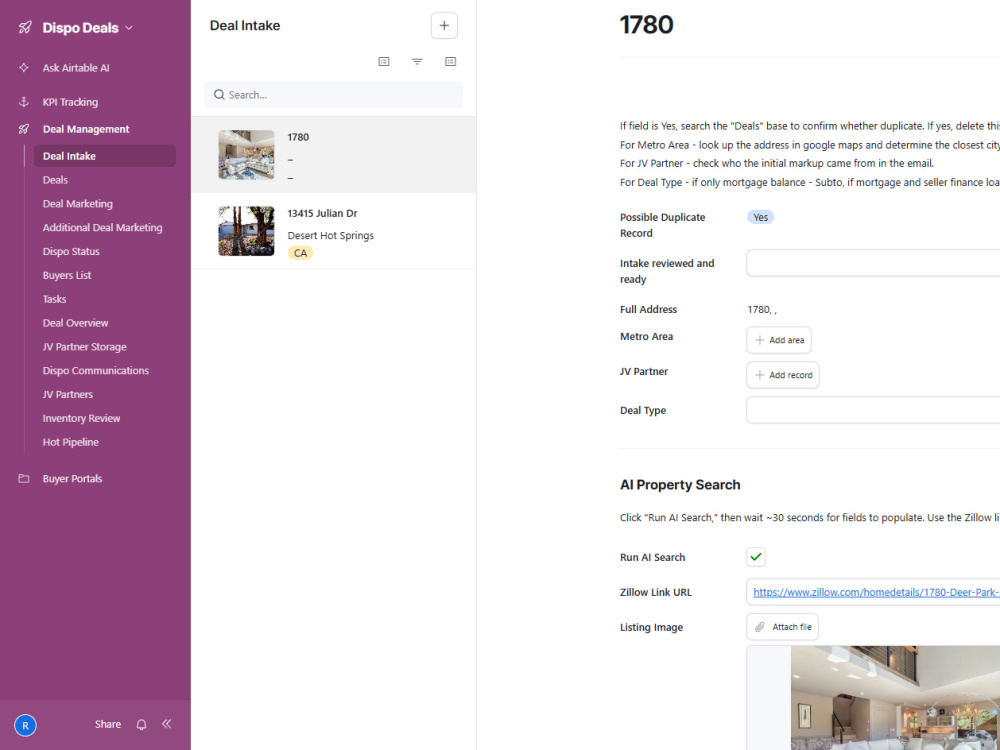Viewport: 1000px width, 750px height.
Task: Collapse the Deal Management section
Action: click(86, 129)
